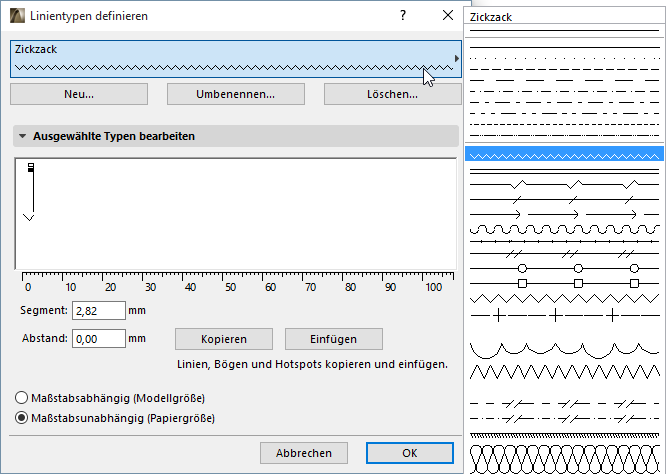Click Kopieren button
Screen dimensions: 666x474
[x=224, y=339]
